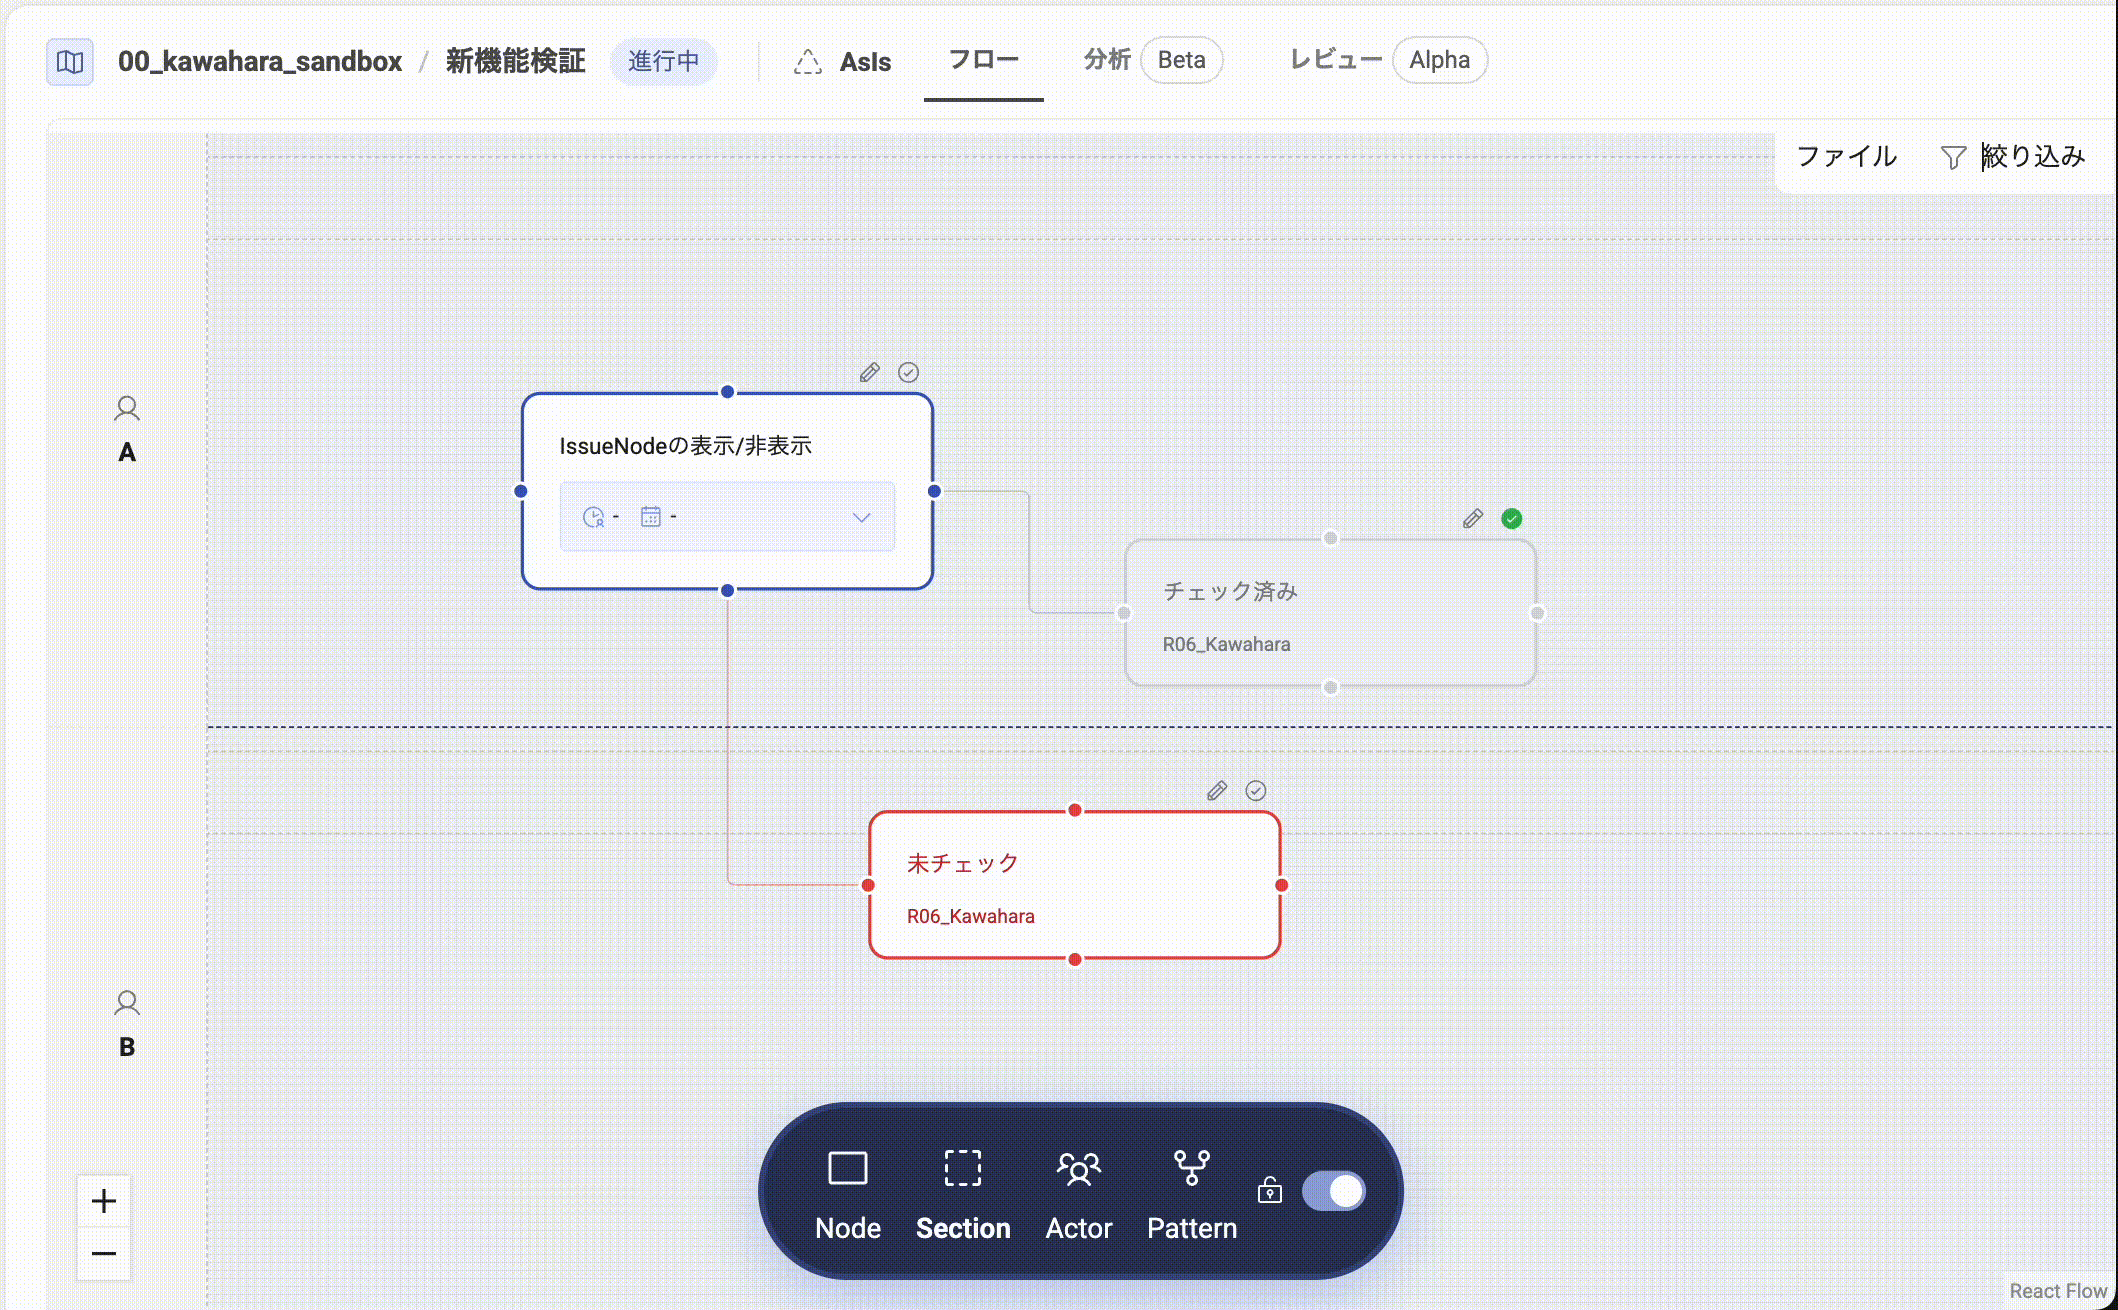Click the clock-user icon in IssueNode

[x=593, y=517]
